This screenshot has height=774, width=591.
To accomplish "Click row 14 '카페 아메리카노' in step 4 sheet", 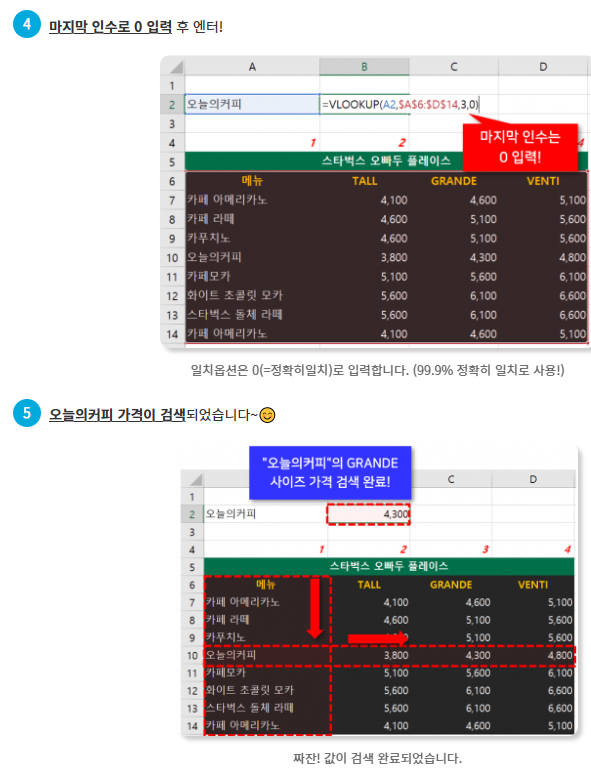I will 252,334.
